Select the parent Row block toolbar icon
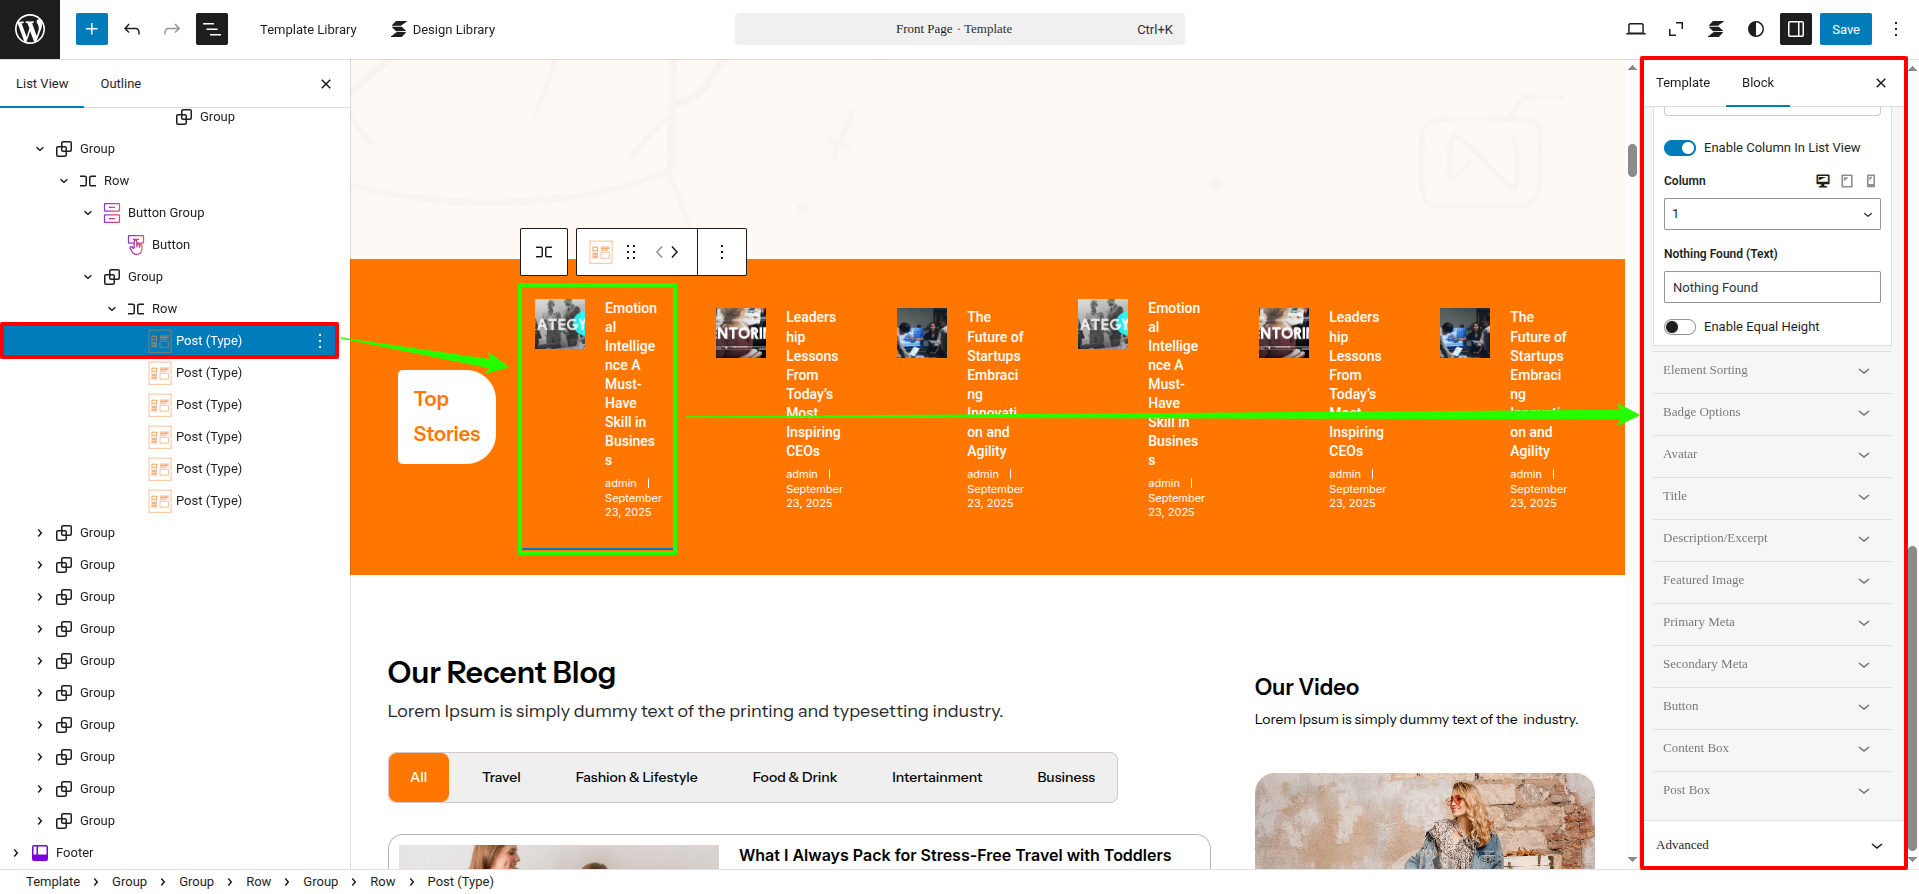1919x894 pixels. [x=544, y=252]
